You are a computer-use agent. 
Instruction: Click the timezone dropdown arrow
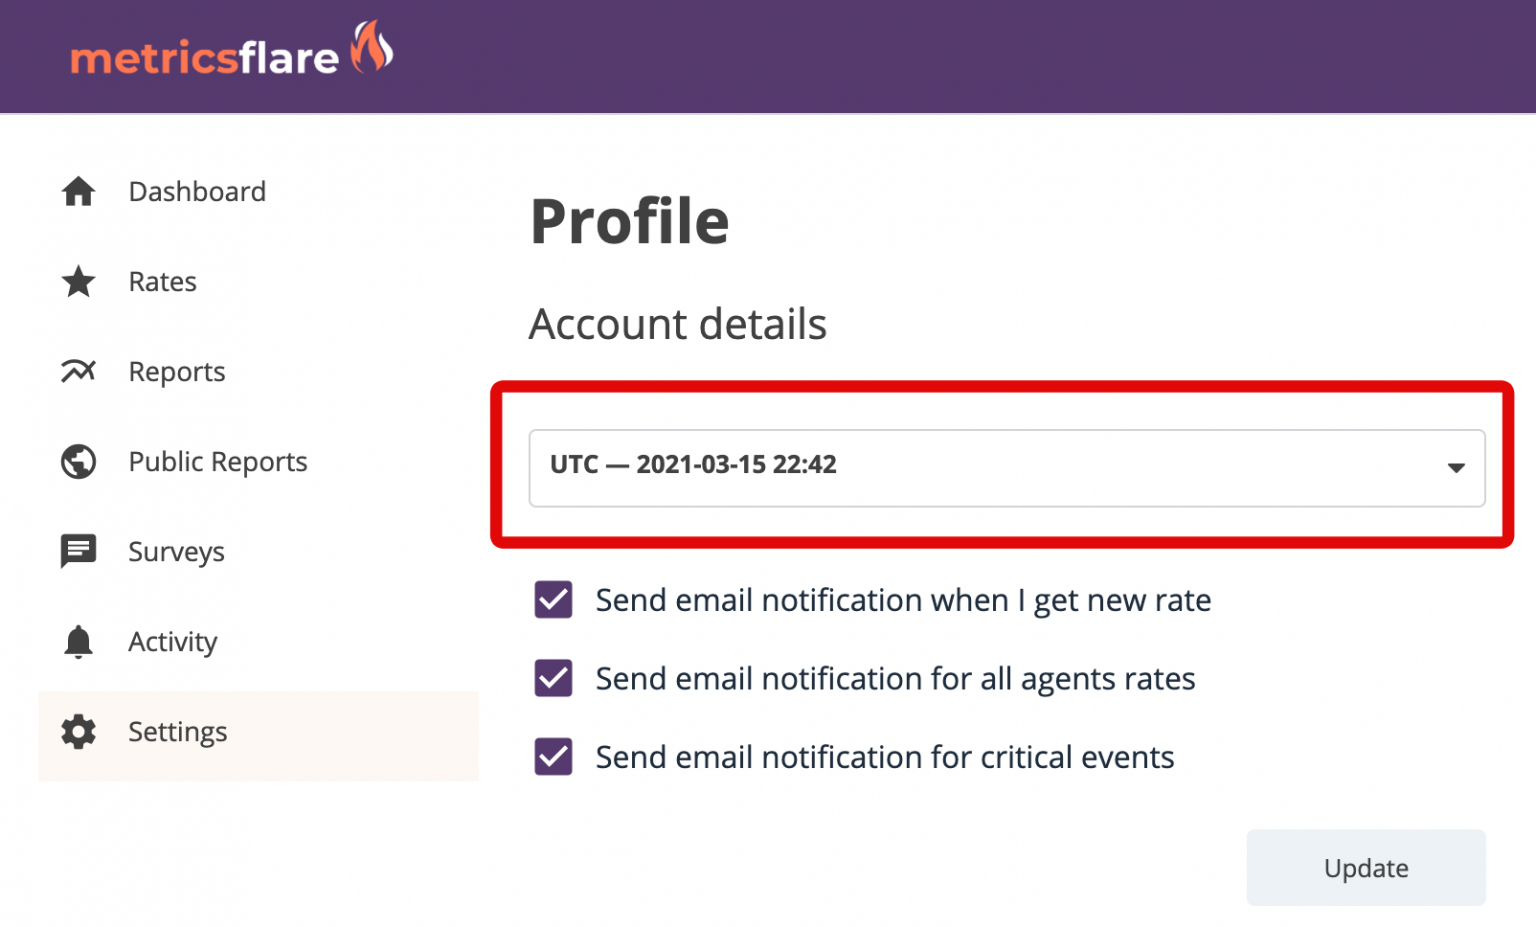point(1457,468)
